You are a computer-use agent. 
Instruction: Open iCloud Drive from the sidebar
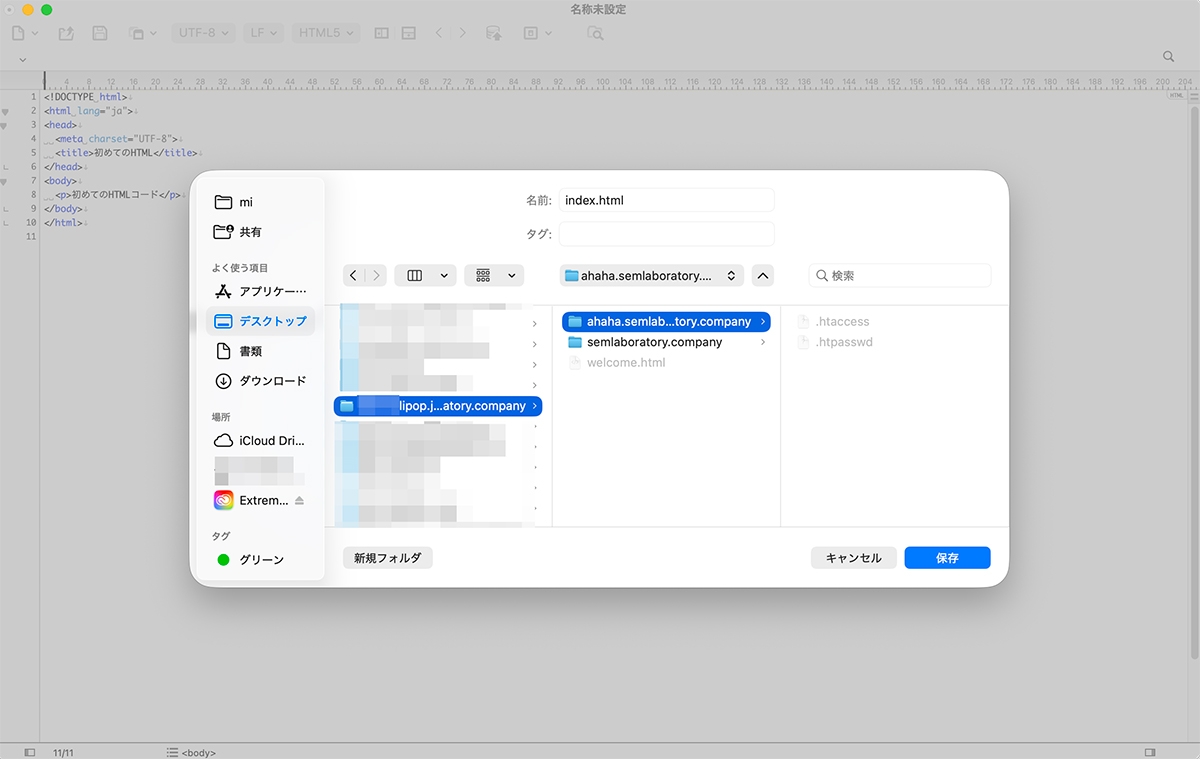[x=260, y=440]
